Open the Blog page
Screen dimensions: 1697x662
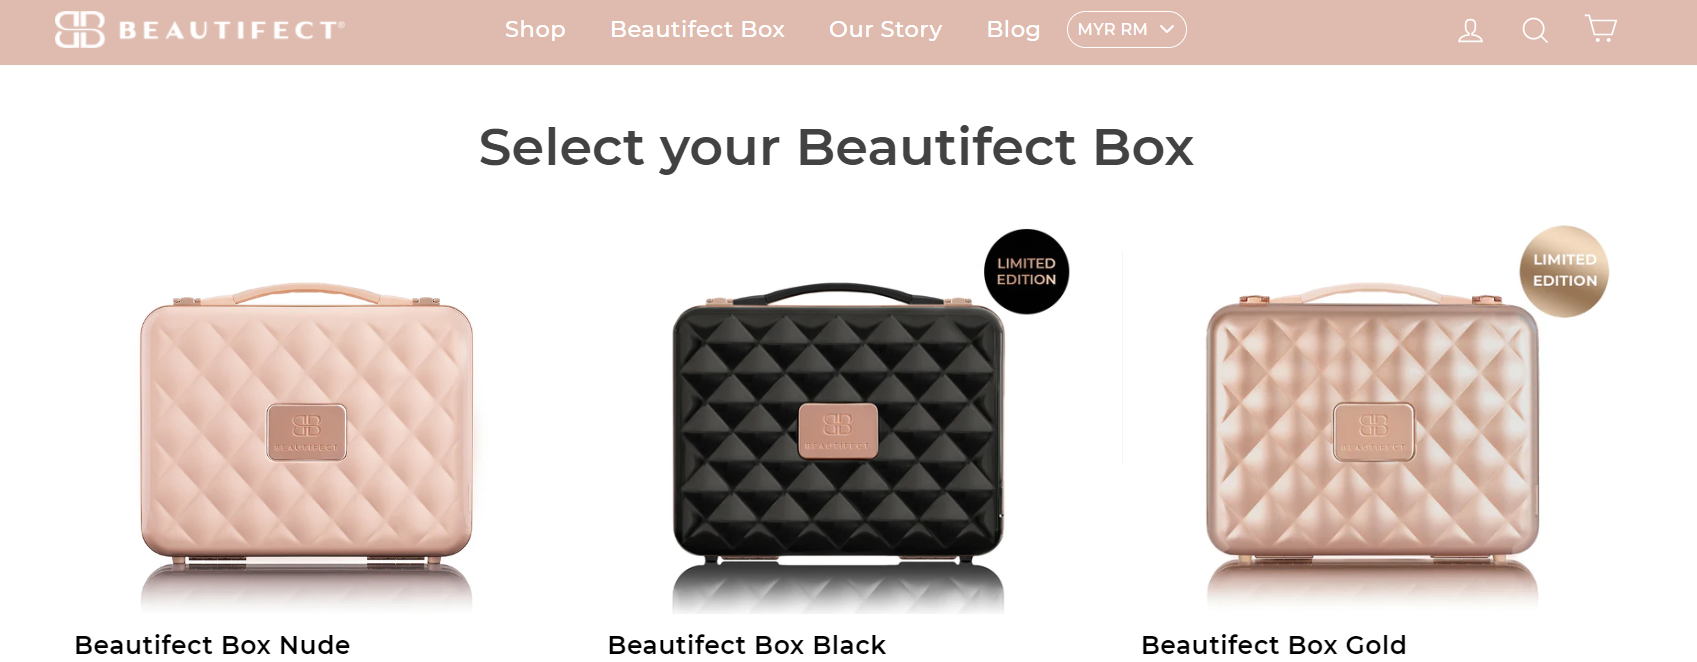[x=1013, y=30]
